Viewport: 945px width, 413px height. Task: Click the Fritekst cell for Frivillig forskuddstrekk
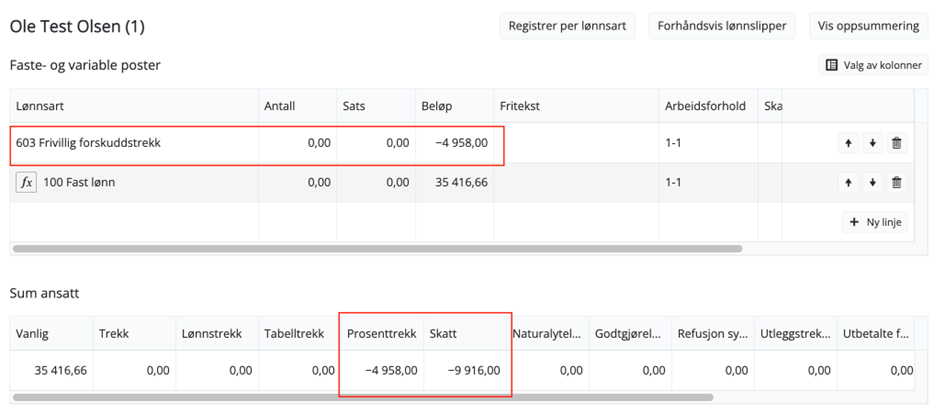(x=575, y=143)
